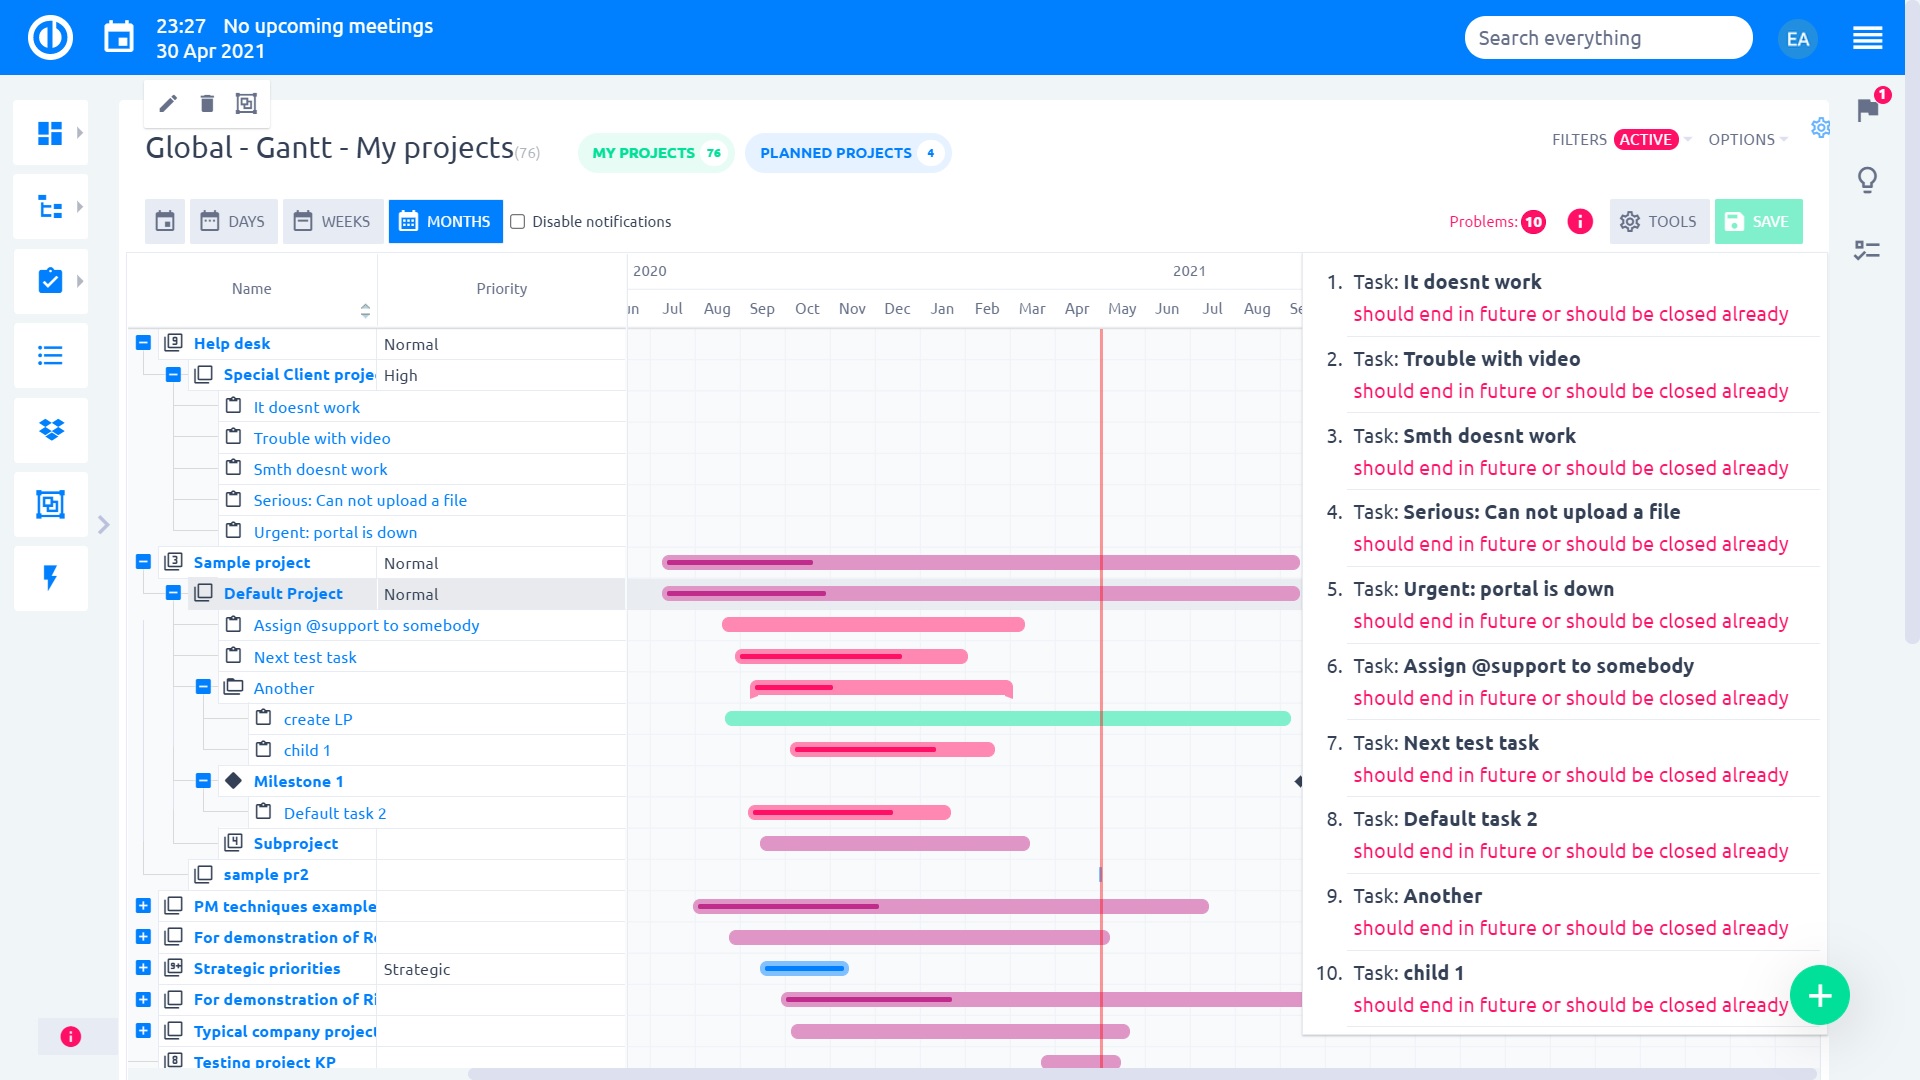The width and height of the screenshot is (1920, 1080).
Task: Open the Dropbox sidebar icon
Action: (51, 430)
